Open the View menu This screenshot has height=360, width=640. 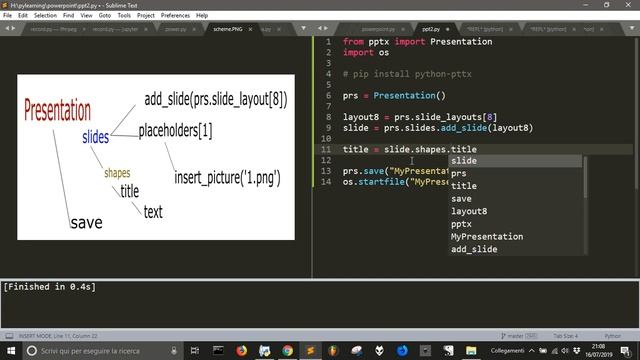coord(86,16)
